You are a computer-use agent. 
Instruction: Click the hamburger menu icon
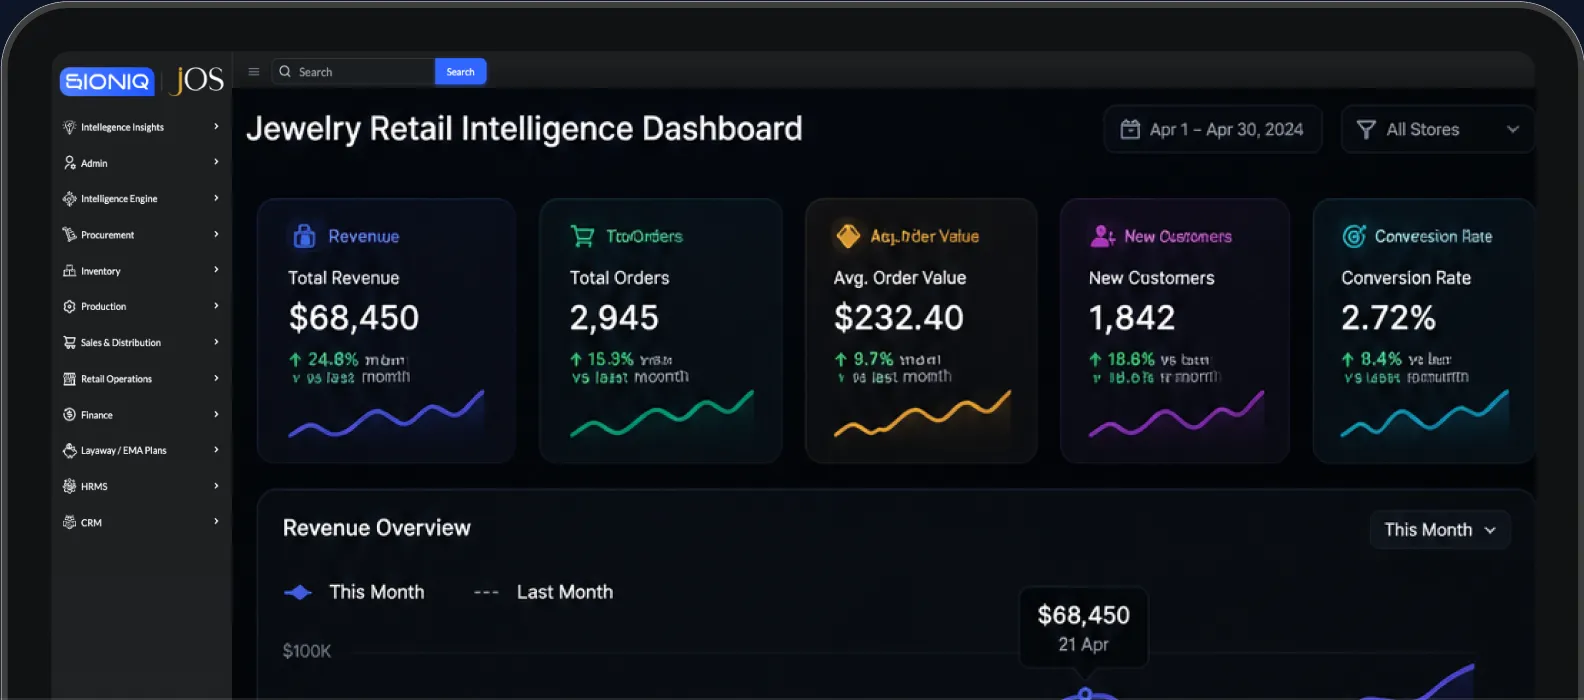coord(254,72)
